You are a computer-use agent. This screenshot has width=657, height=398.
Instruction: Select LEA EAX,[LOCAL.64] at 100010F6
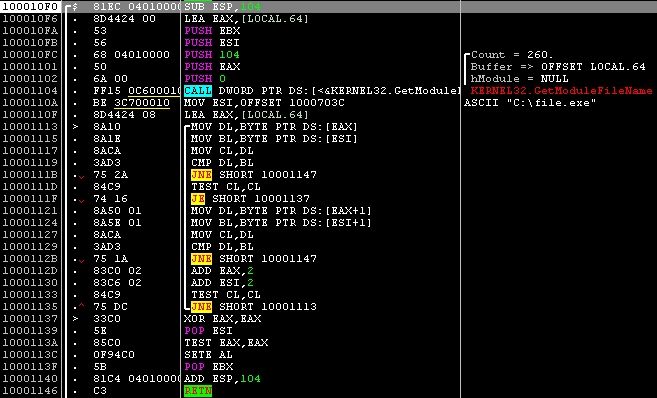(x=246, y=19)
